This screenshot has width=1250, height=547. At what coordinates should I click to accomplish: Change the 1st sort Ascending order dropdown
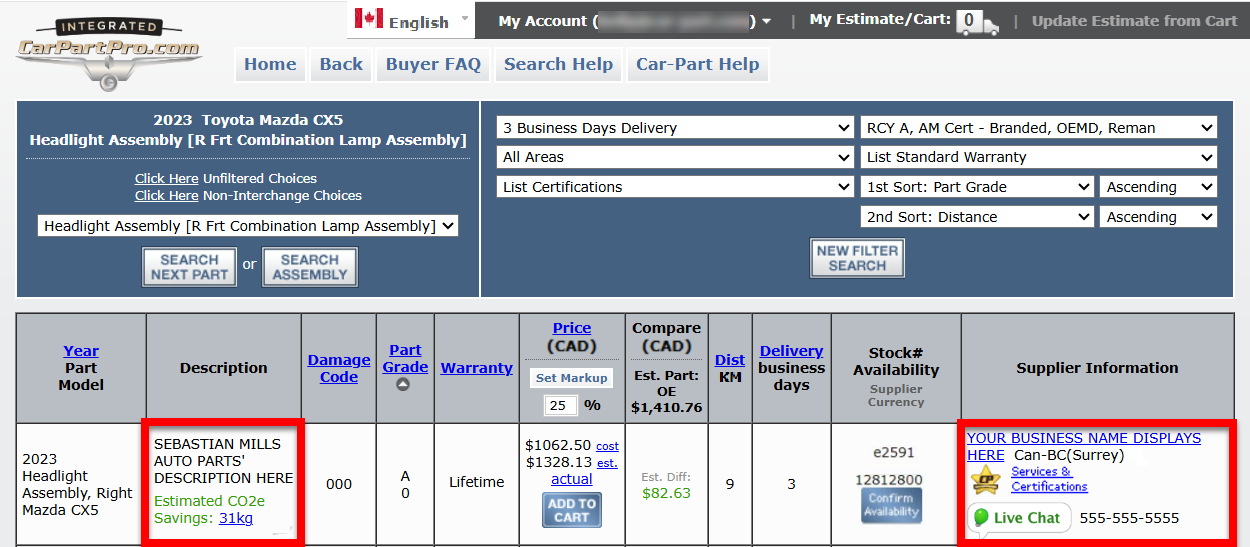pos(1159,187)
